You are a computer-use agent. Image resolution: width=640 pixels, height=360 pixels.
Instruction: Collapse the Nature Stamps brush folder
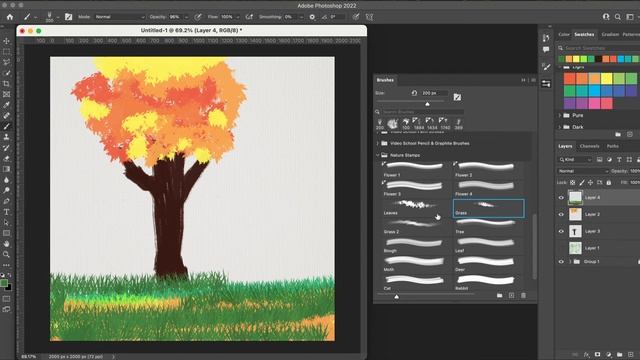[x=378, y=155]
